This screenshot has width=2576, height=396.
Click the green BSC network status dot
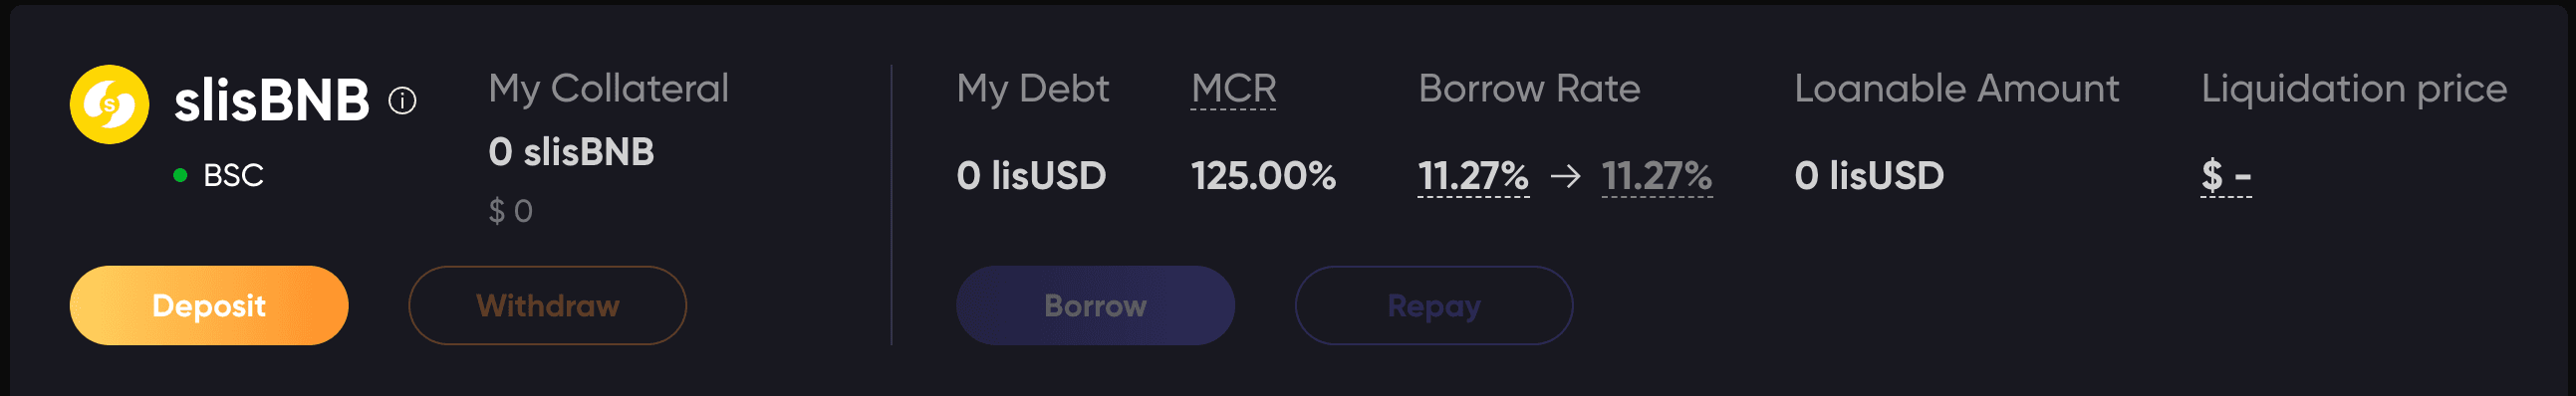(x=180, y=175)
